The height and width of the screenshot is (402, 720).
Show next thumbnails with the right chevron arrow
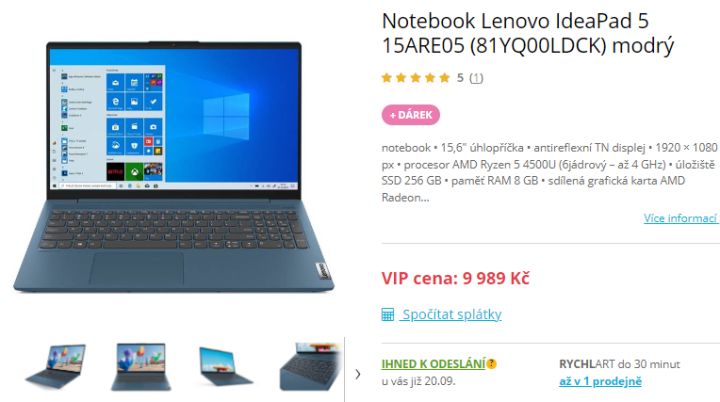point(358,374)
